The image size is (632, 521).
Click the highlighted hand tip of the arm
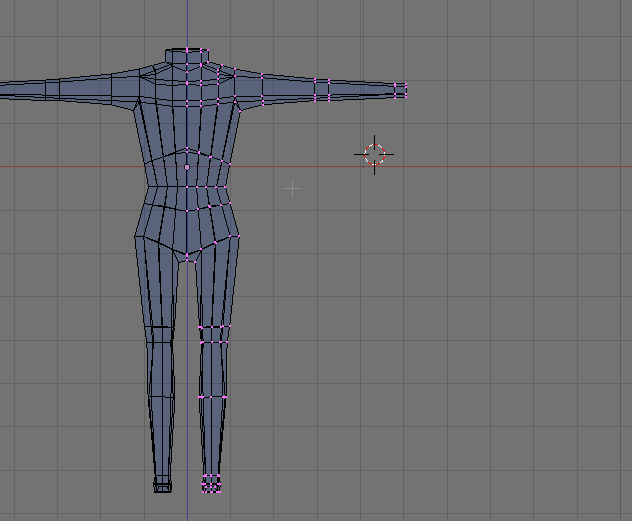(x=401, y=90)
